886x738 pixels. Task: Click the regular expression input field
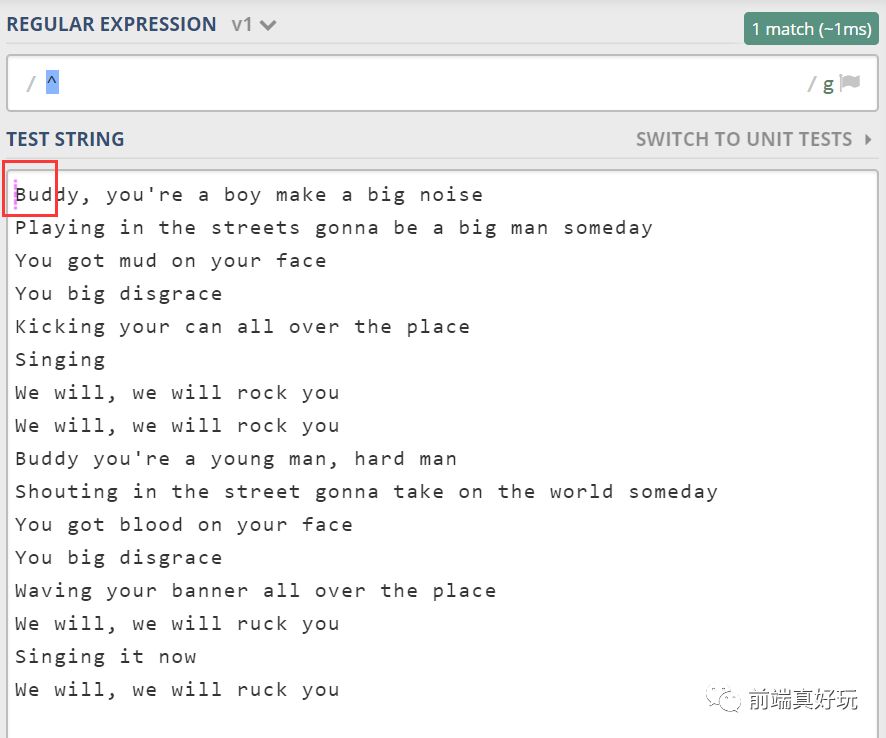click(442, 83)
